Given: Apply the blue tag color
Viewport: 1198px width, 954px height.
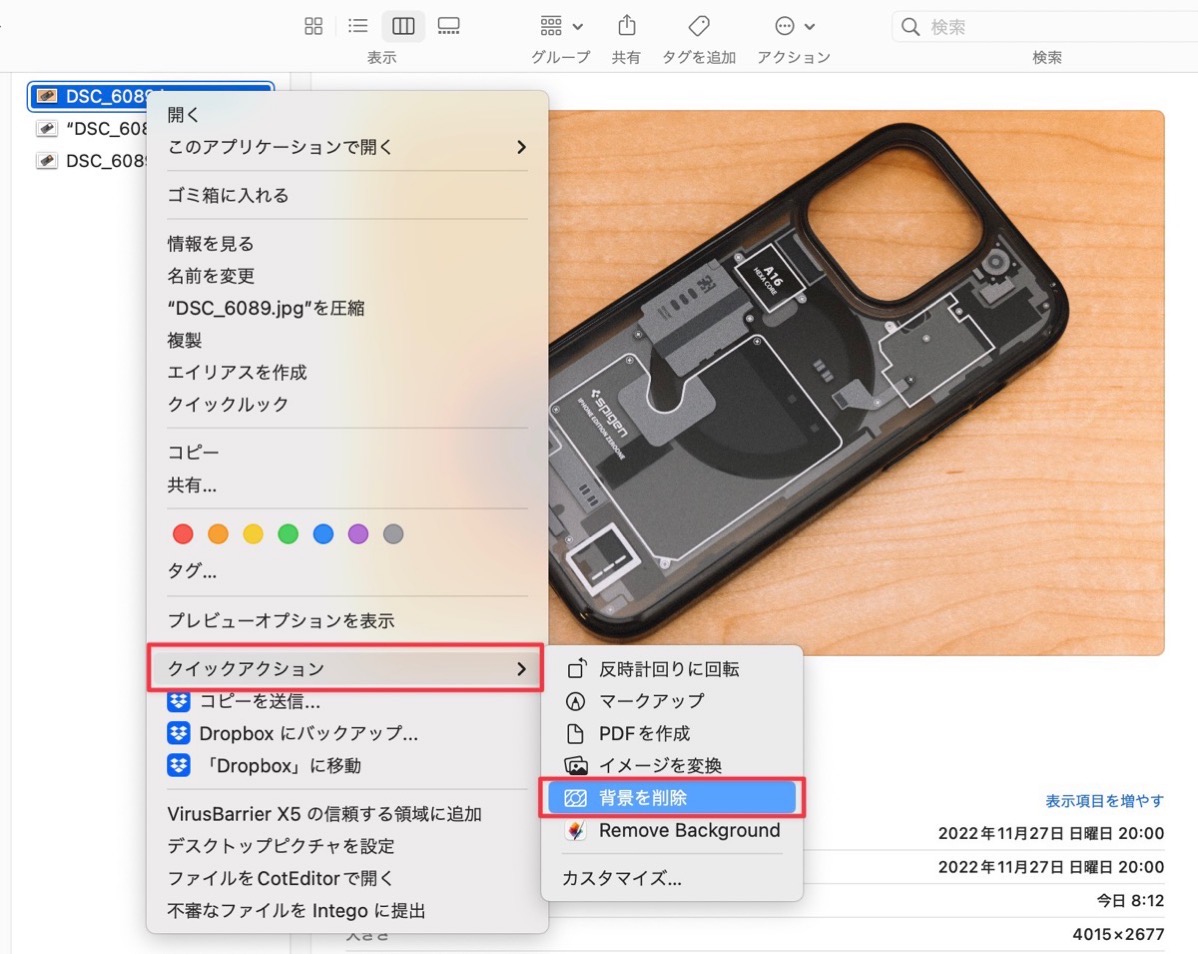Looking at the screenshot, I should [x=323, y=534].
